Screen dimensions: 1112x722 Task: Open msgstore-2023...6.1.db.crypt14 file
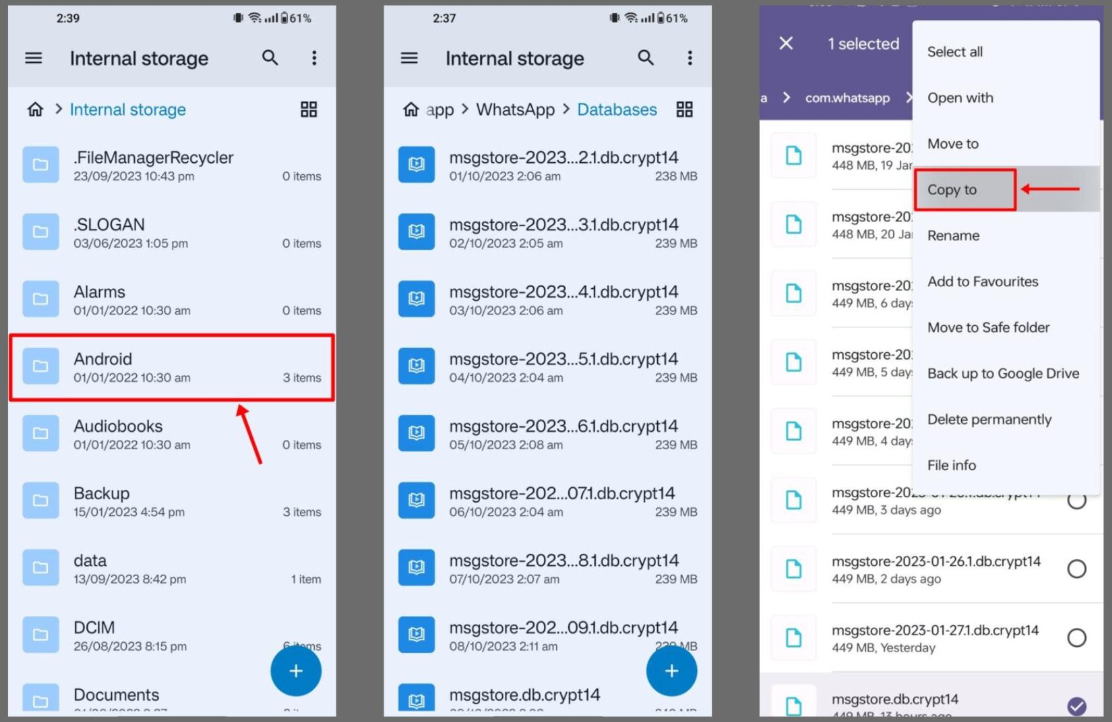click(x=547, y=434)
